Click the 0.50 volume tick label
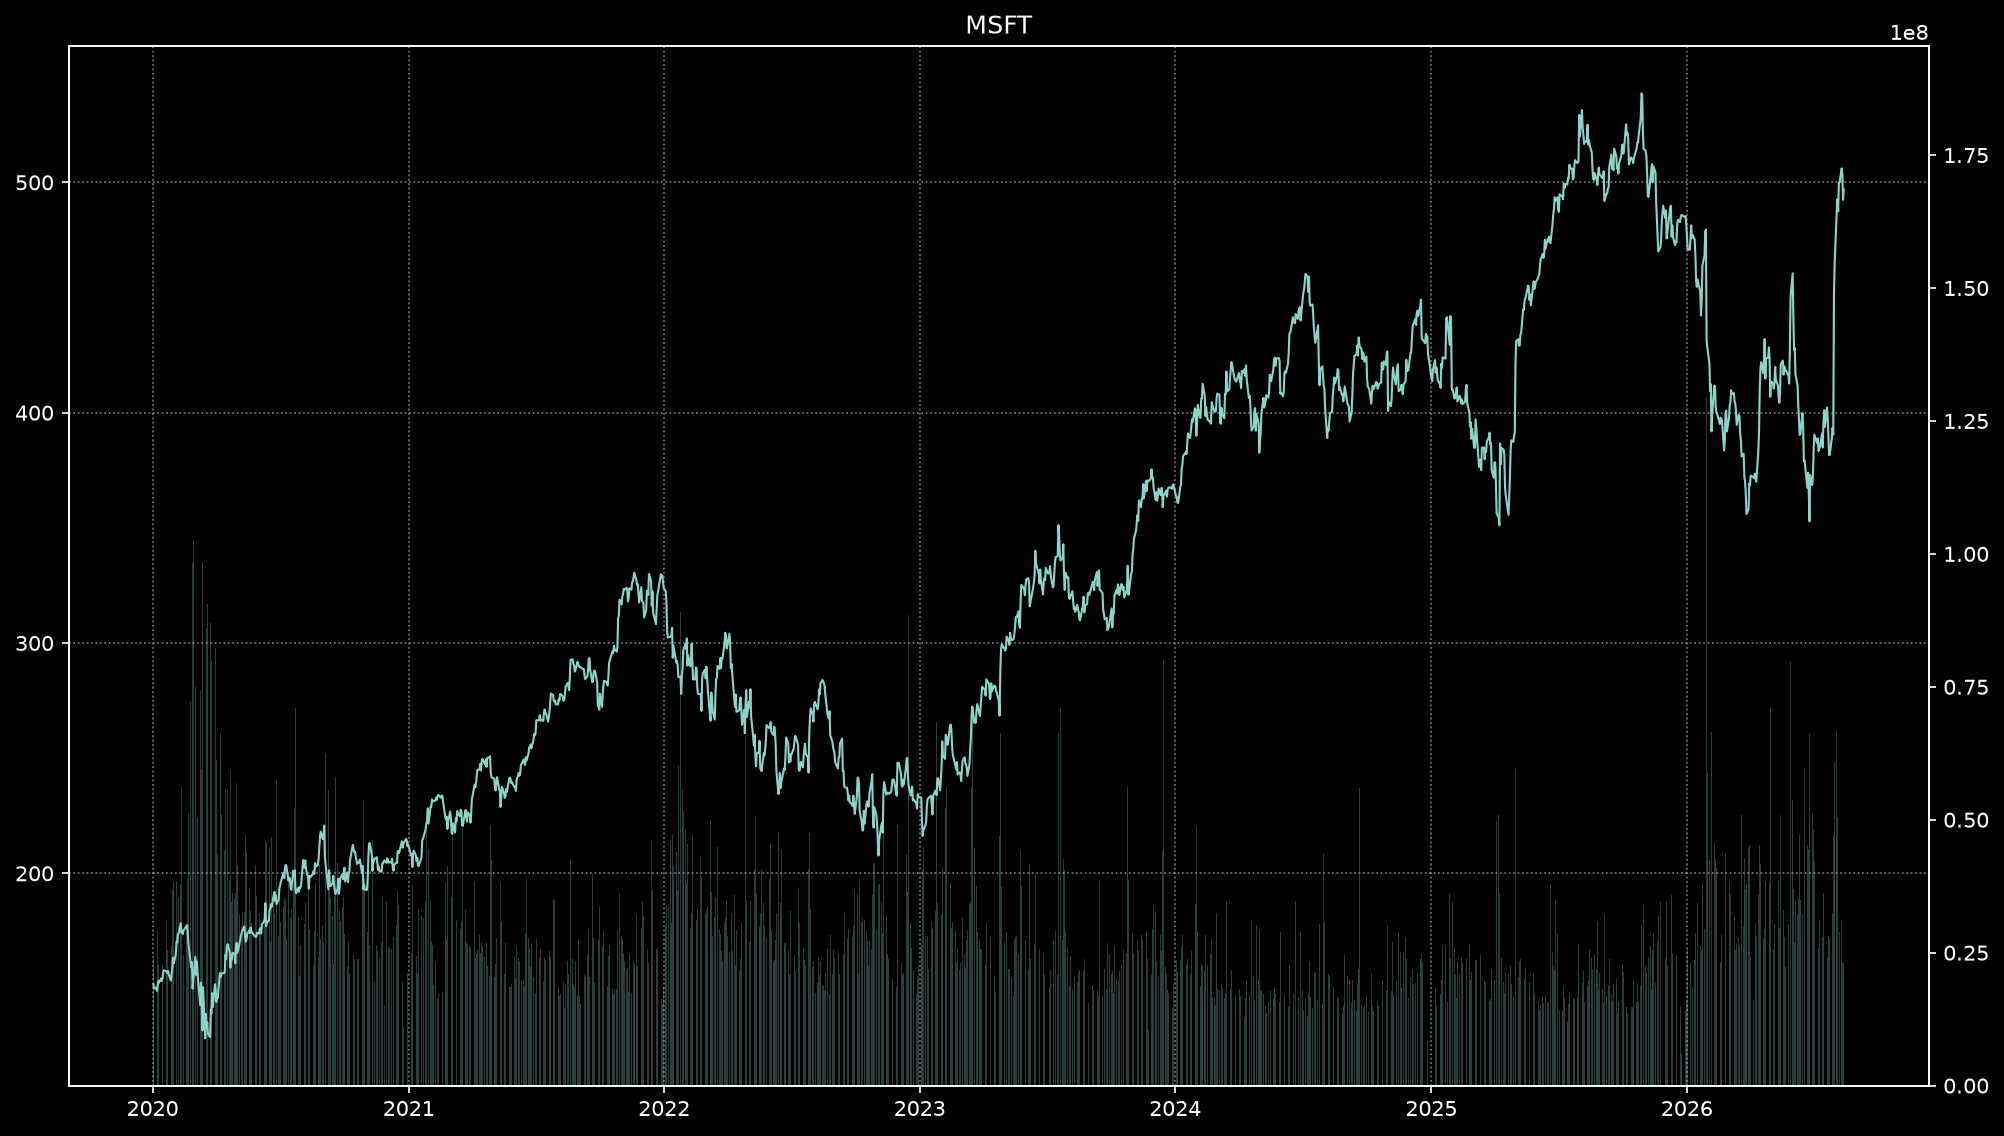 (x=1966, y=820)
